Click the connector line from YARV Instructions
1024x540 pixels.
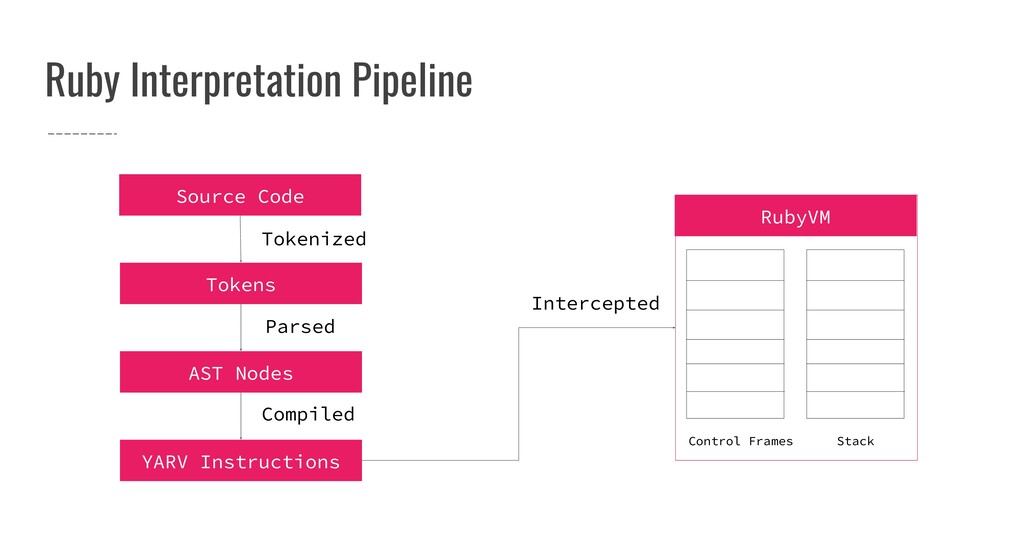519,394
